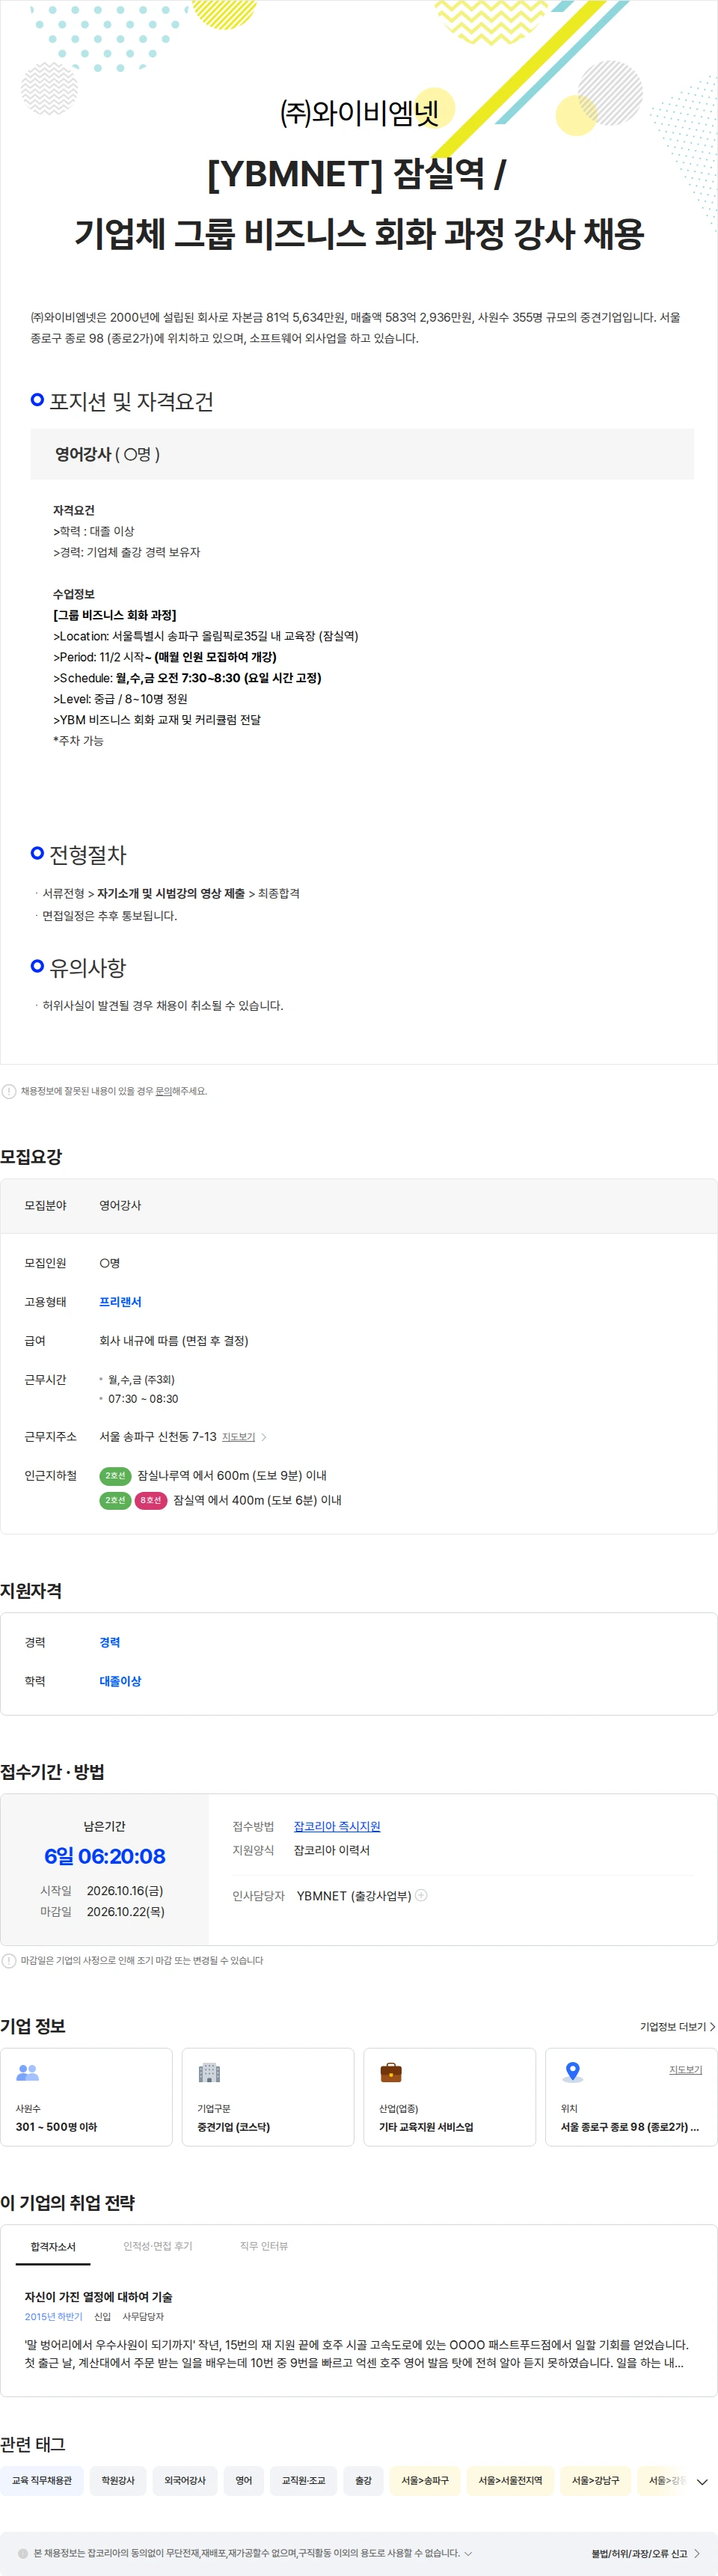Open 지도보기 next to 서울 송파구 신천동 7-13

(238, 1437)
